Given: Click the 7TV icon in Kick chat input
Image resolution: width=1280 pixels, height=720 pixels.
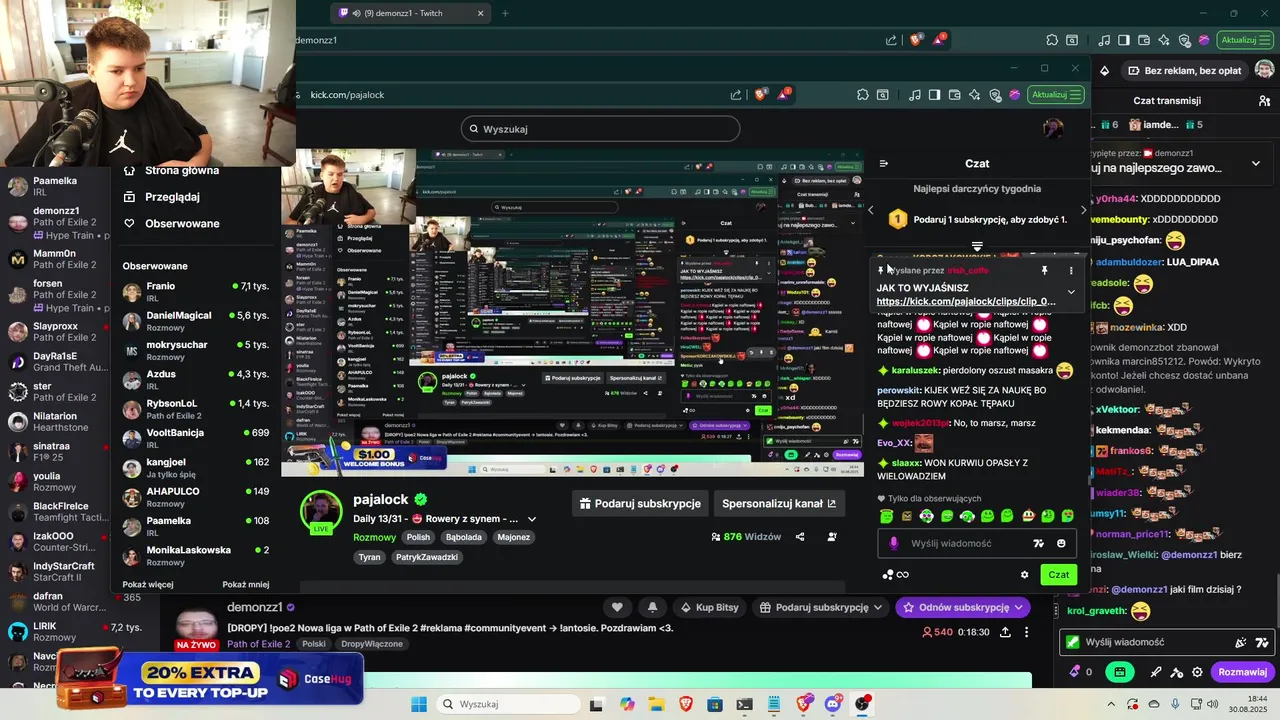Looking at the screenshot, I should 1038,543.
